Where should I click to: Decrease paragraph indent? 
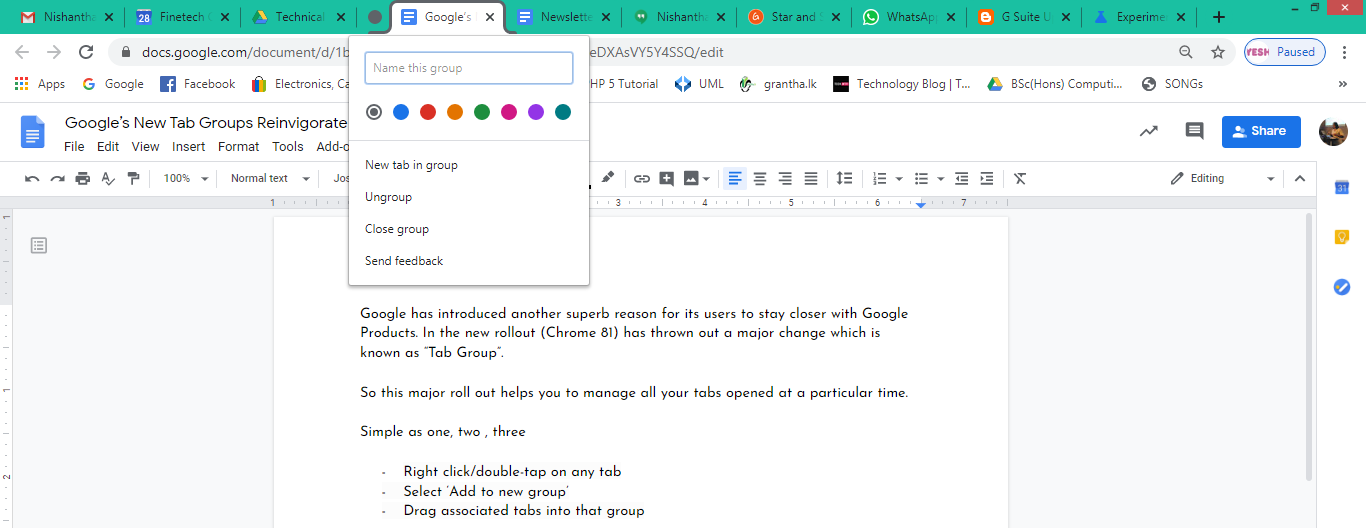(961, 179)
